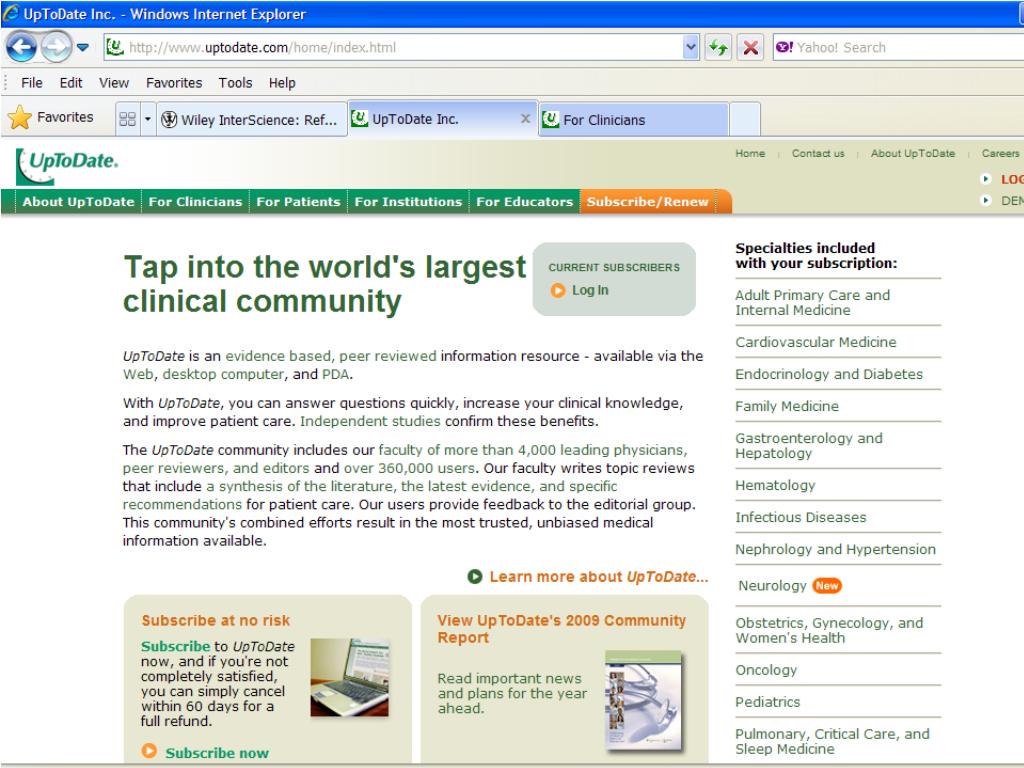Viewport: 1024px width, 768px height.
Task: Open the Favorites menu
Action: tap(174, 83)
